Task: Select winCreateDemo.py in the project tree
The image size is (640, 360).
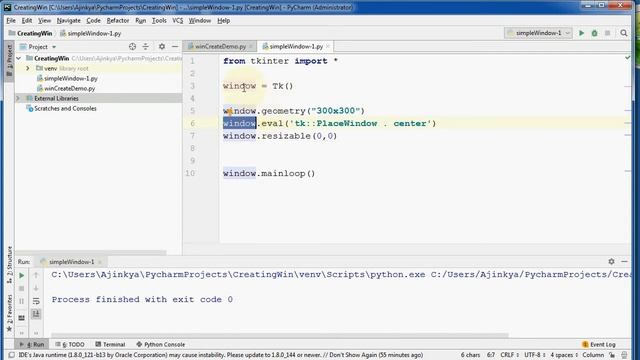Action: [66, 88]
